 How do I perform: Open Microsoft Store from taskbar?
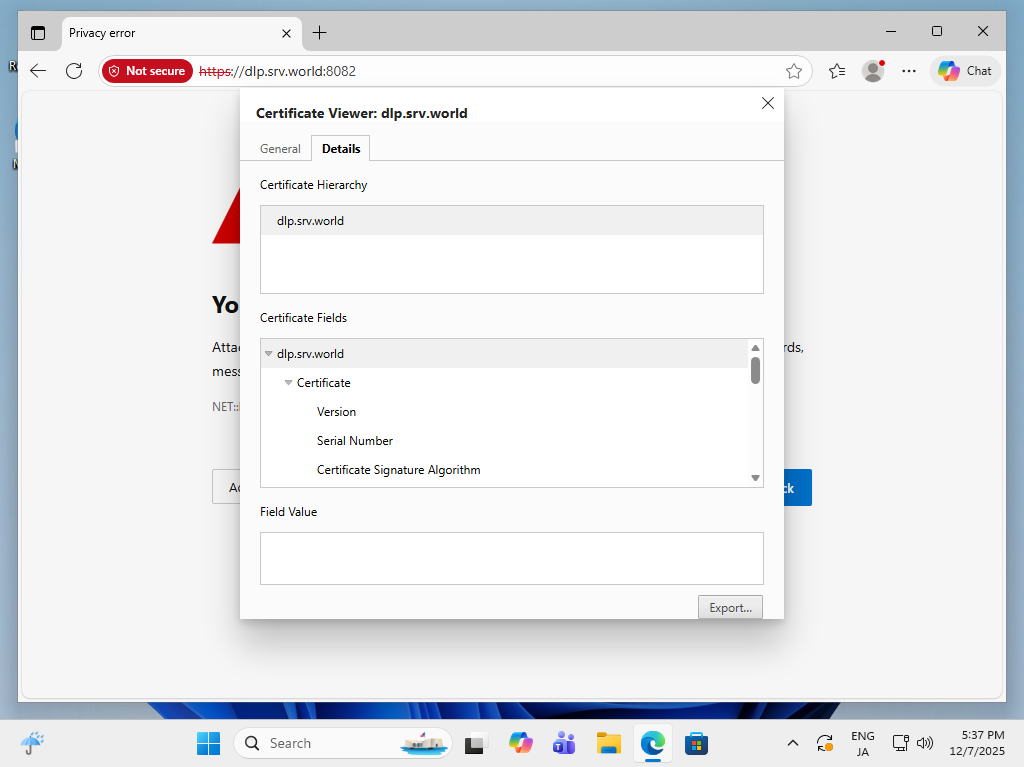pos(696,743)
